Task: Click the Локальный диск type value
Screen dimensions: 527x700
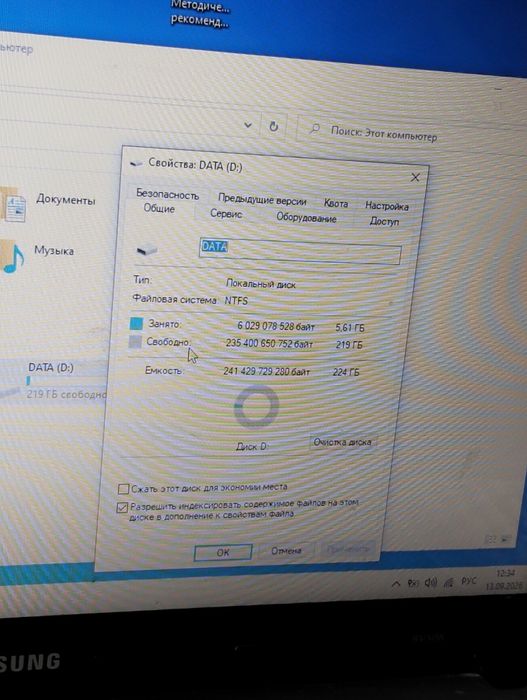Action: 260,284
